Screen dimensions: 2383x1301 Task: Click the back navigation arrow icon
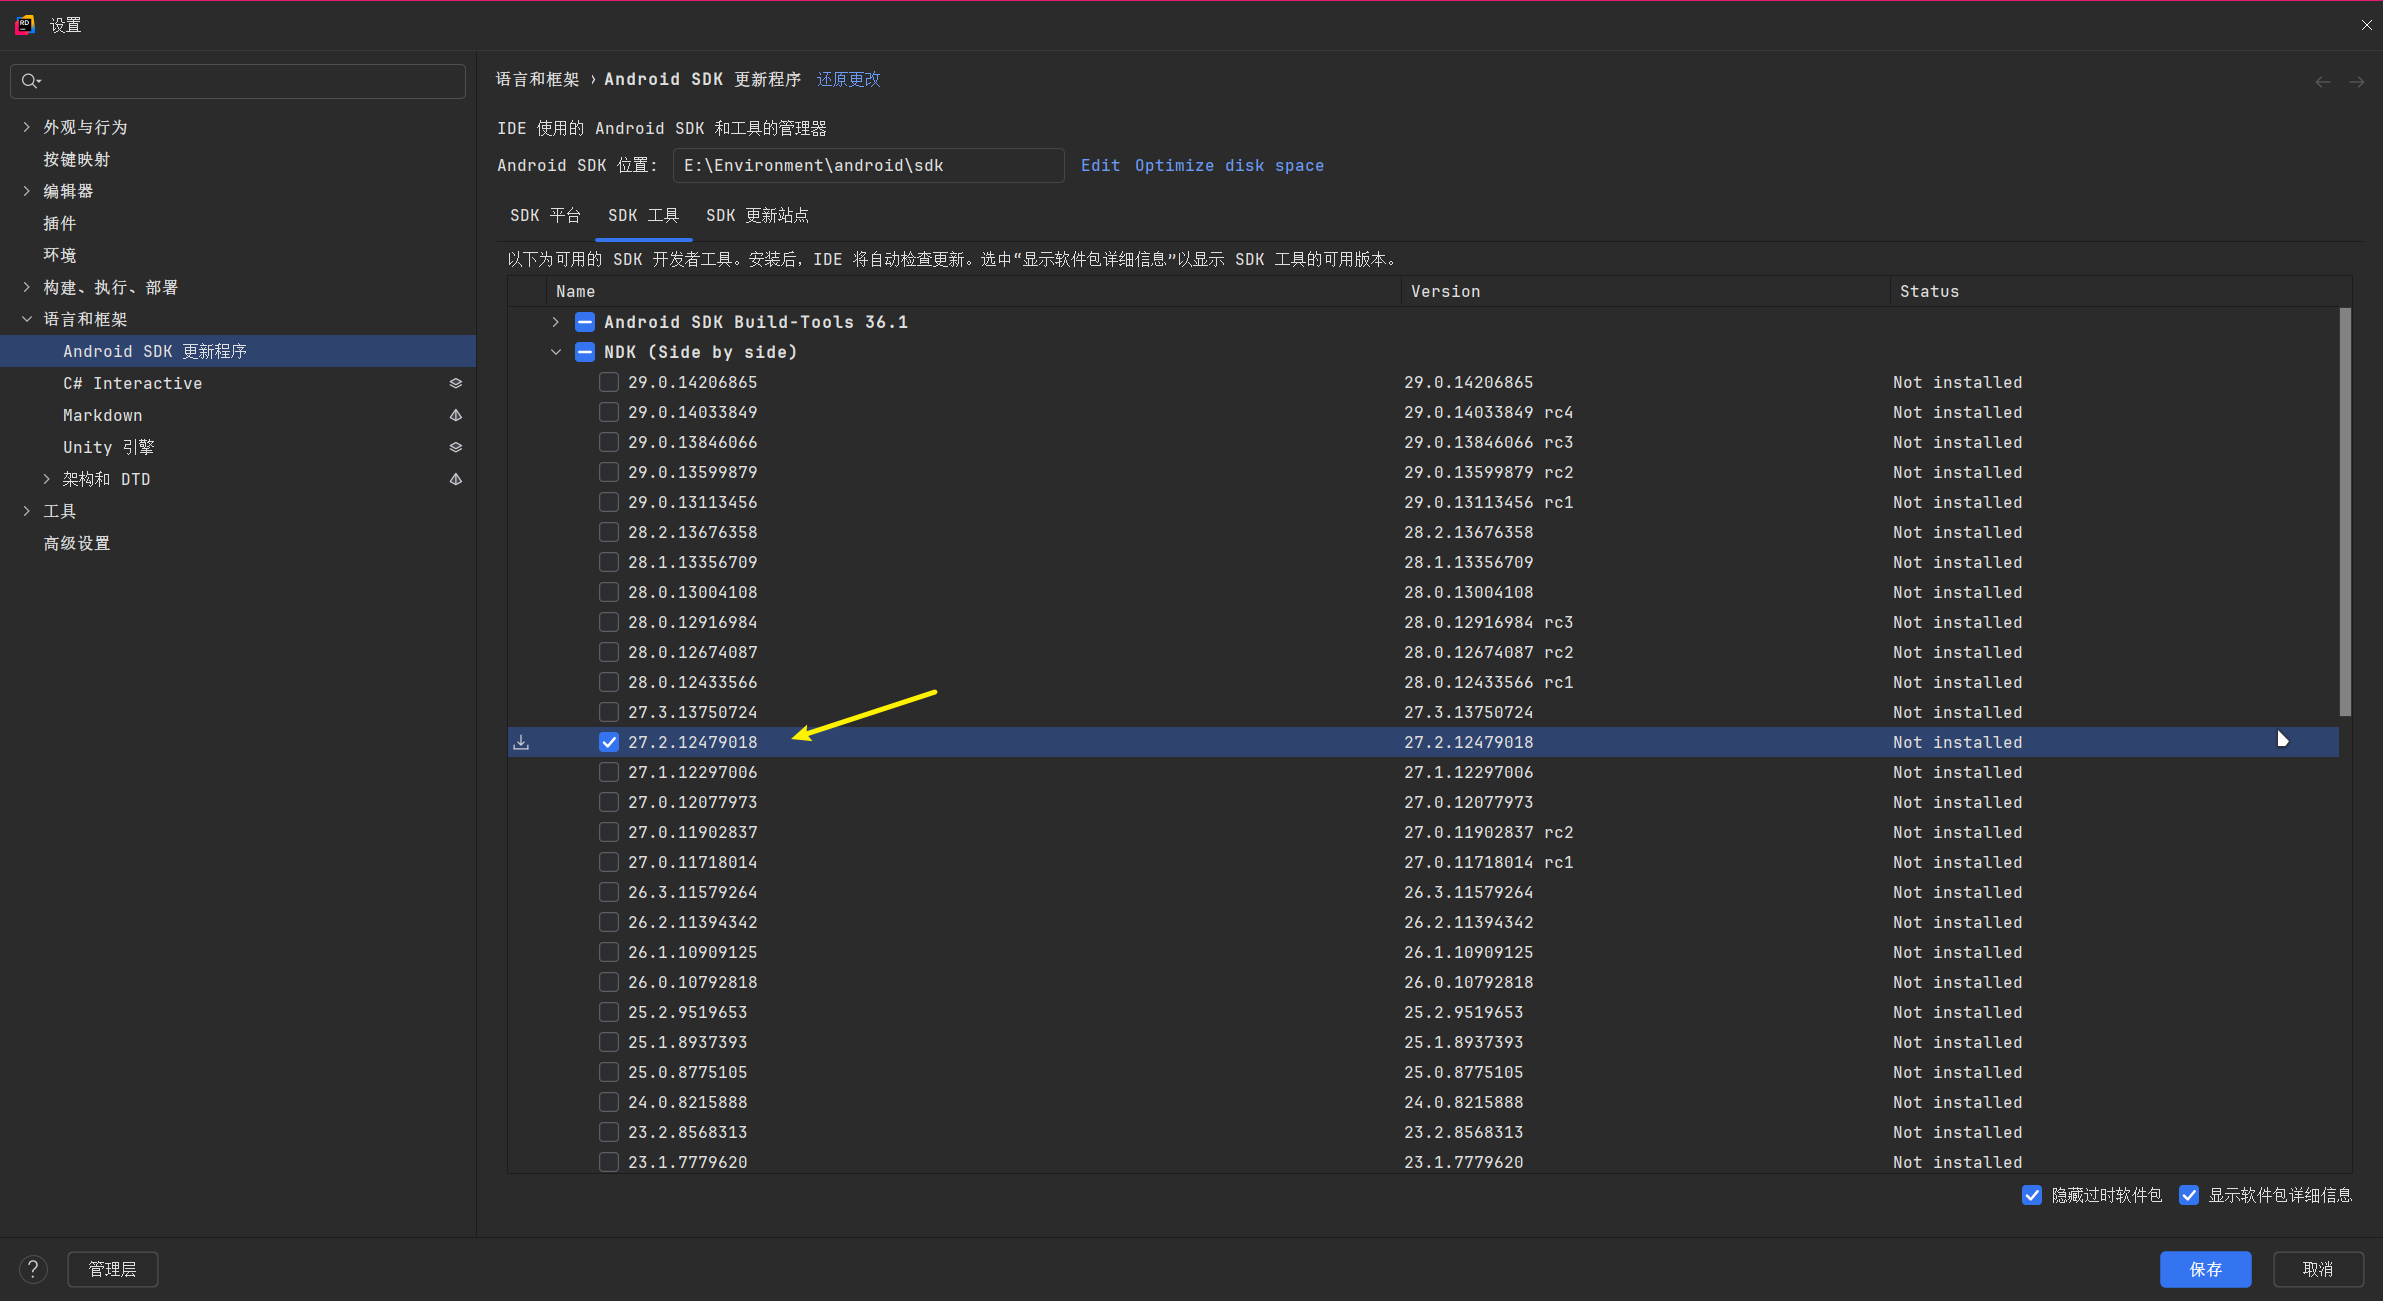(2322, 82)
